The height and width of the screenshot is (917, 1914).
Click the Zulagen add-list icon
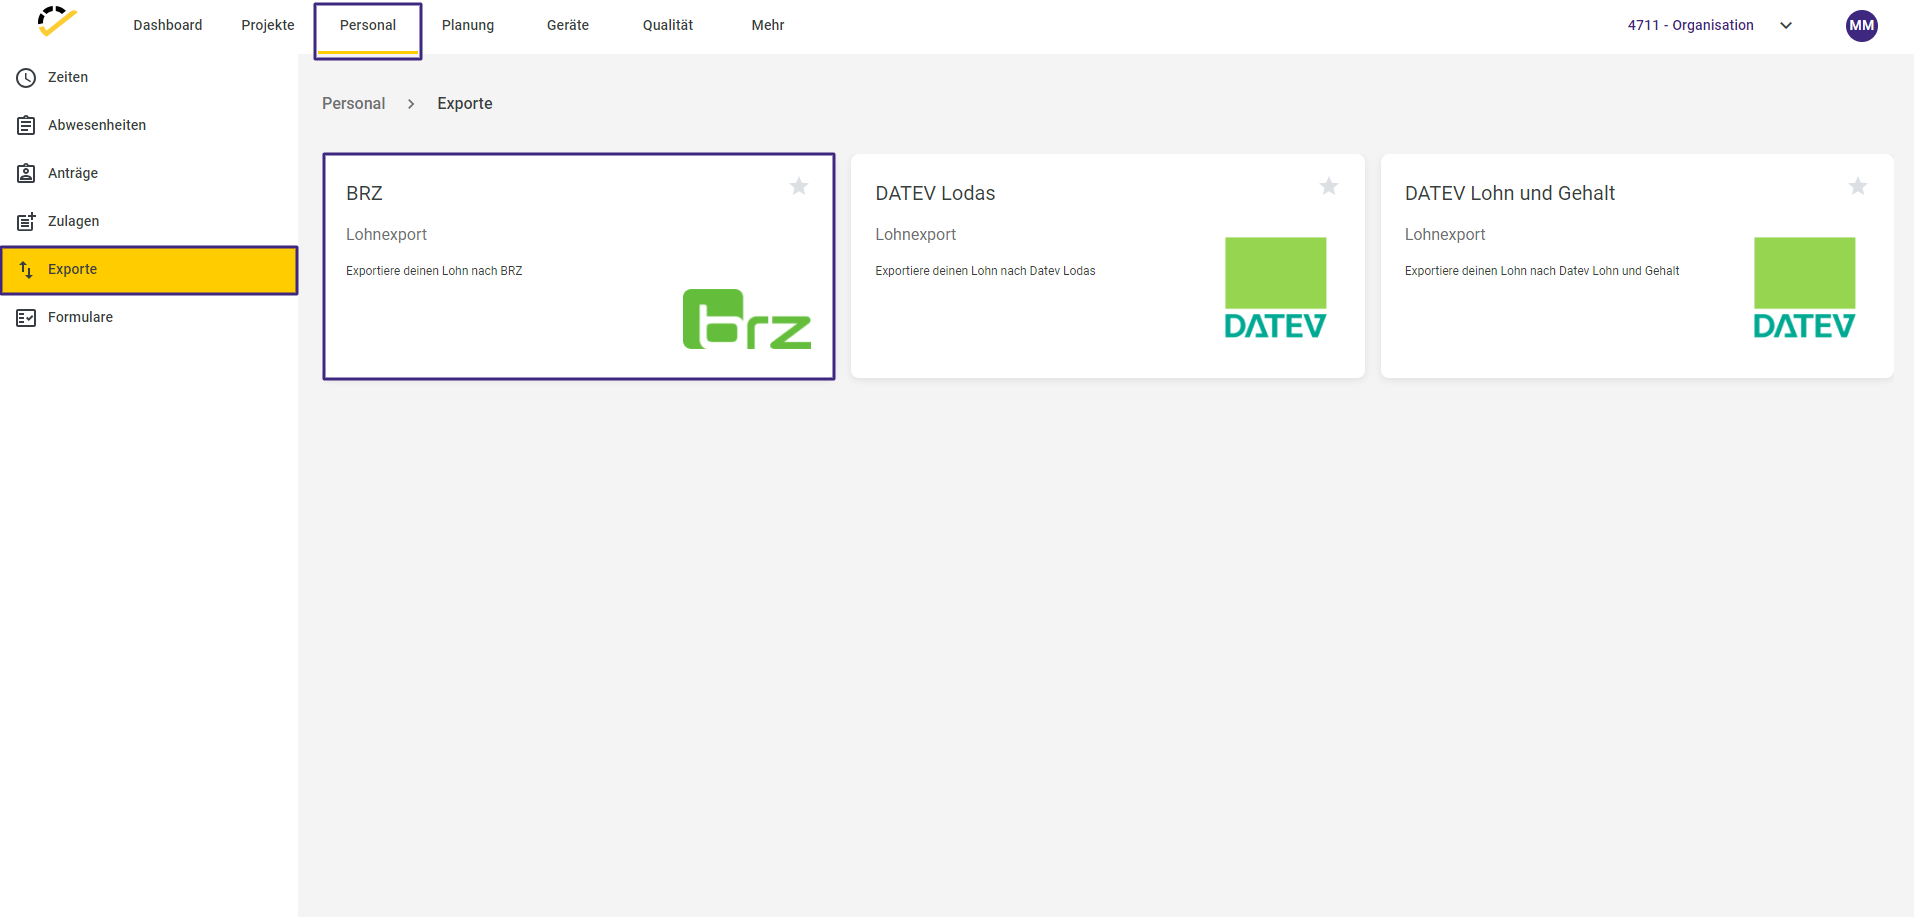click(26, 221)
